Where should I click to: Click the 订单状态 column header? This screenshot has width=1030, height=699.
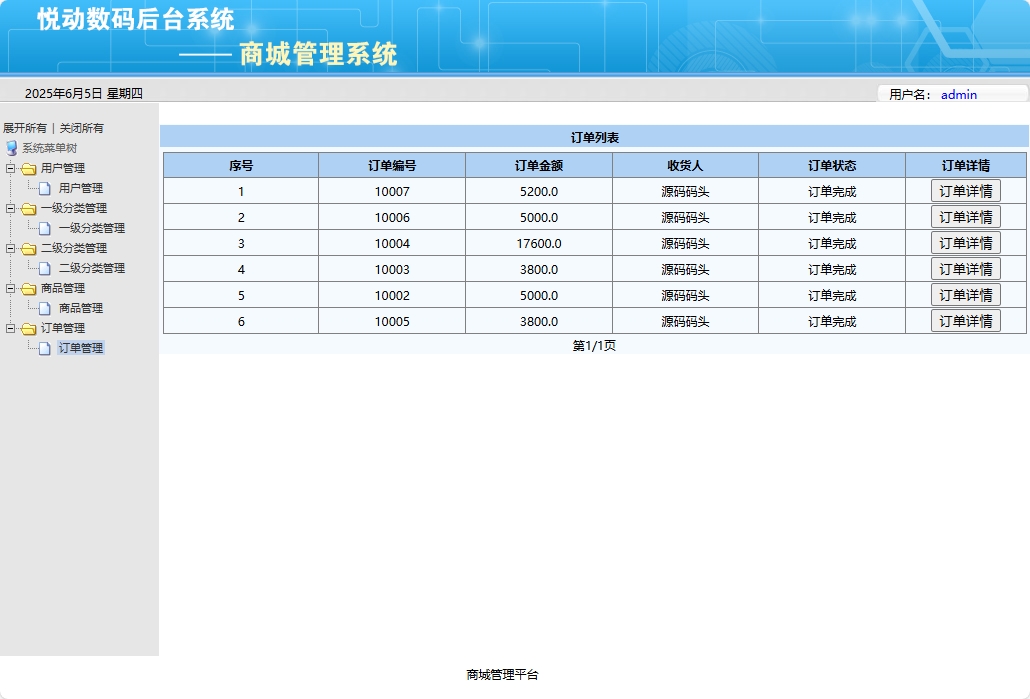tap(832, 166)
